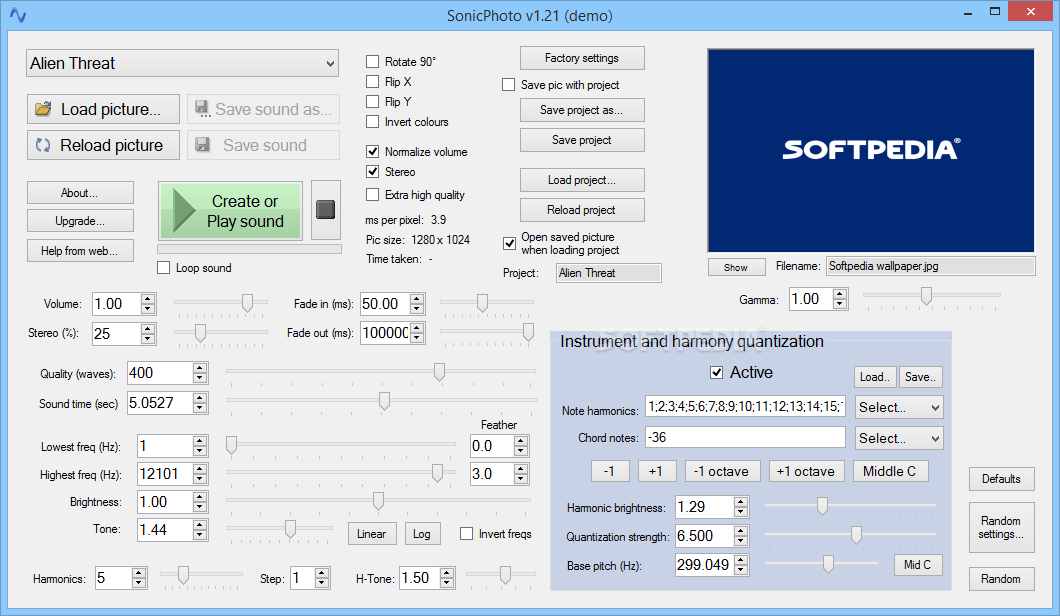The height and width of the screenshot is (616, 1060).
Task: Click the Gamma slider thumb
Action: point(926,295)
